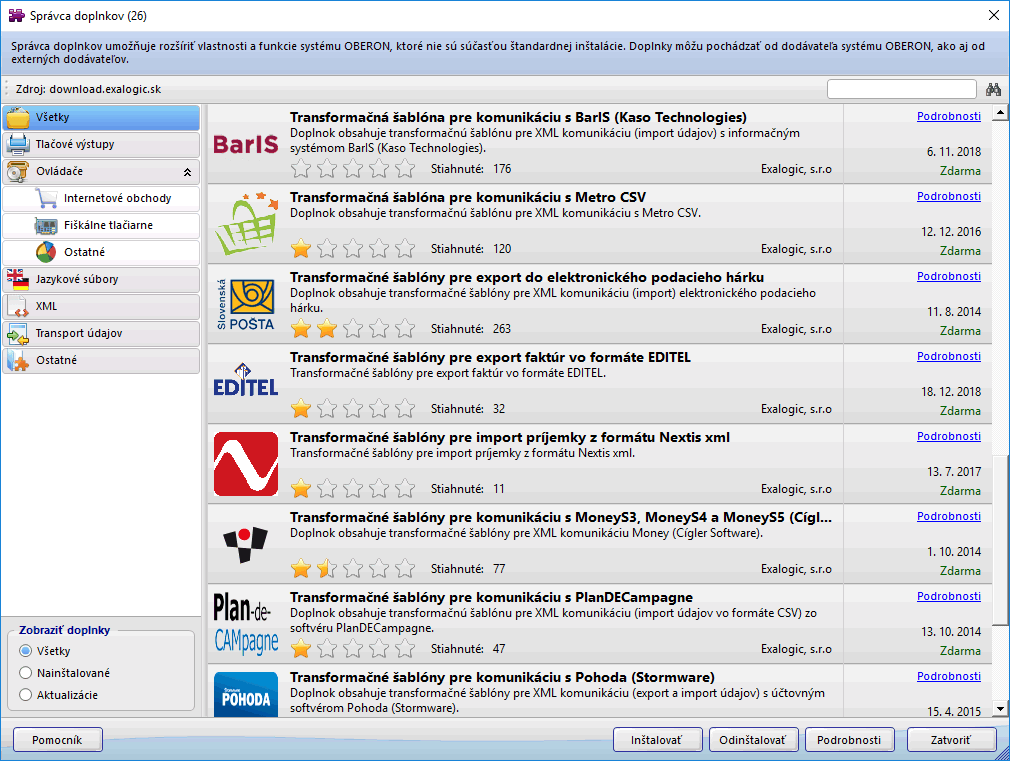Click Stiahnuté 263 download count

click(471, 329)
